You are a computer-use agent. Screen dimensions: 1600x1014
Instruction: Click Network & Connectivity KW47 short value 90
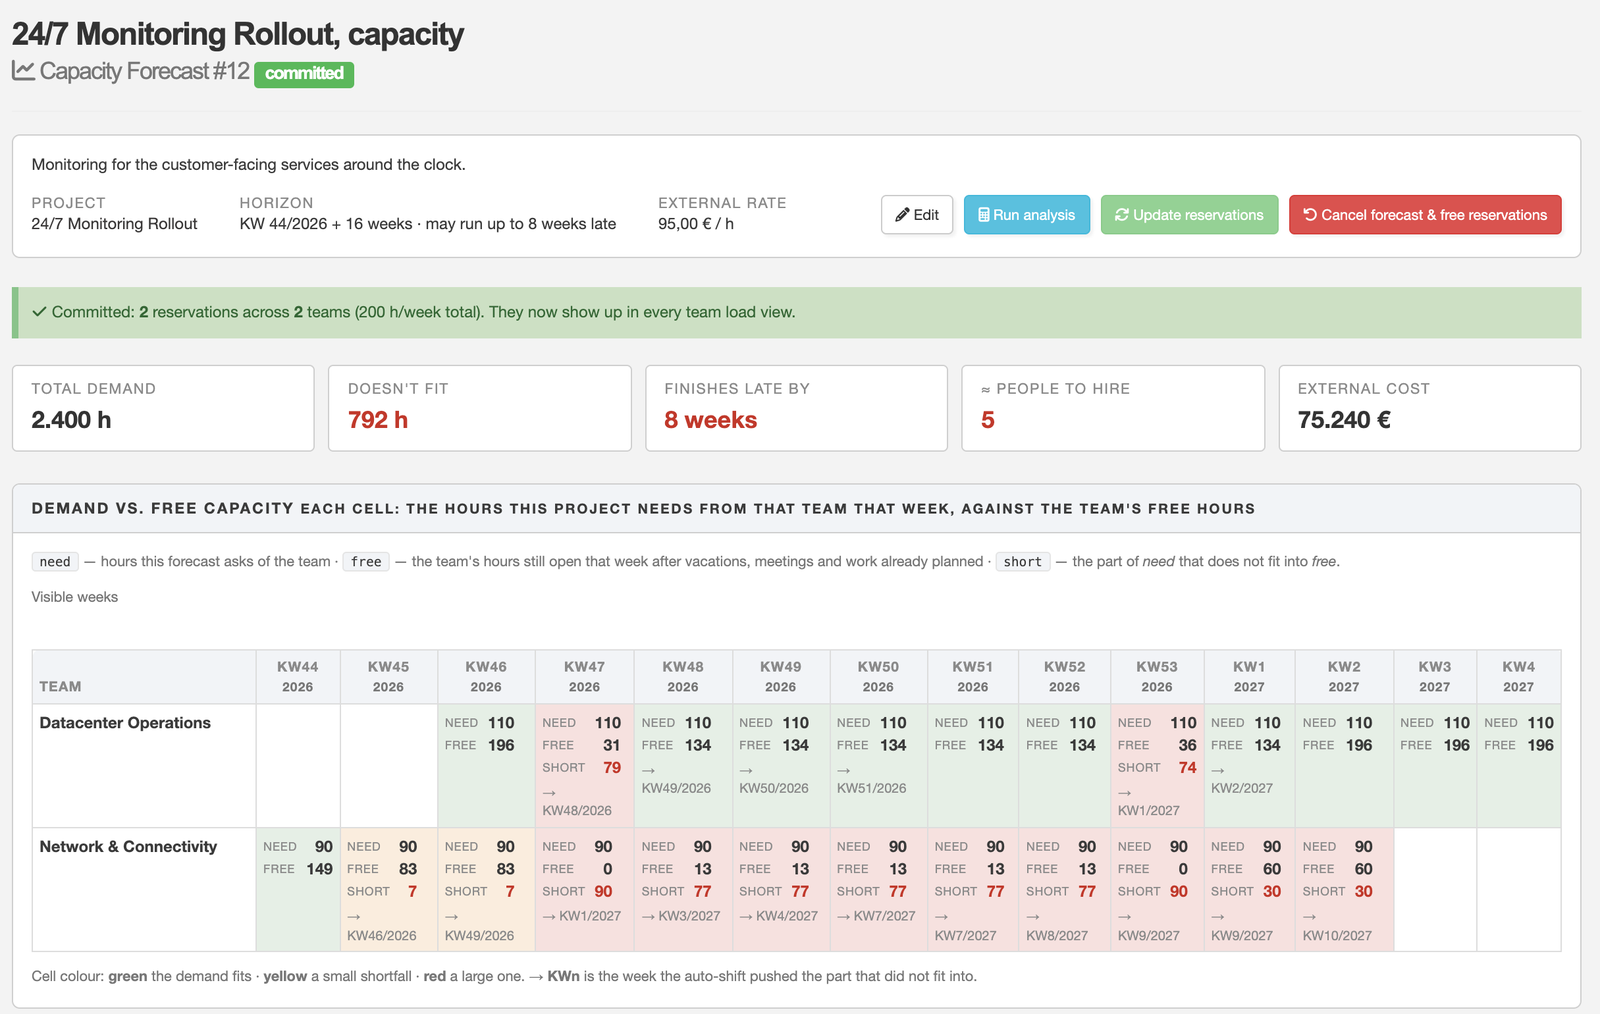[603, 892]
